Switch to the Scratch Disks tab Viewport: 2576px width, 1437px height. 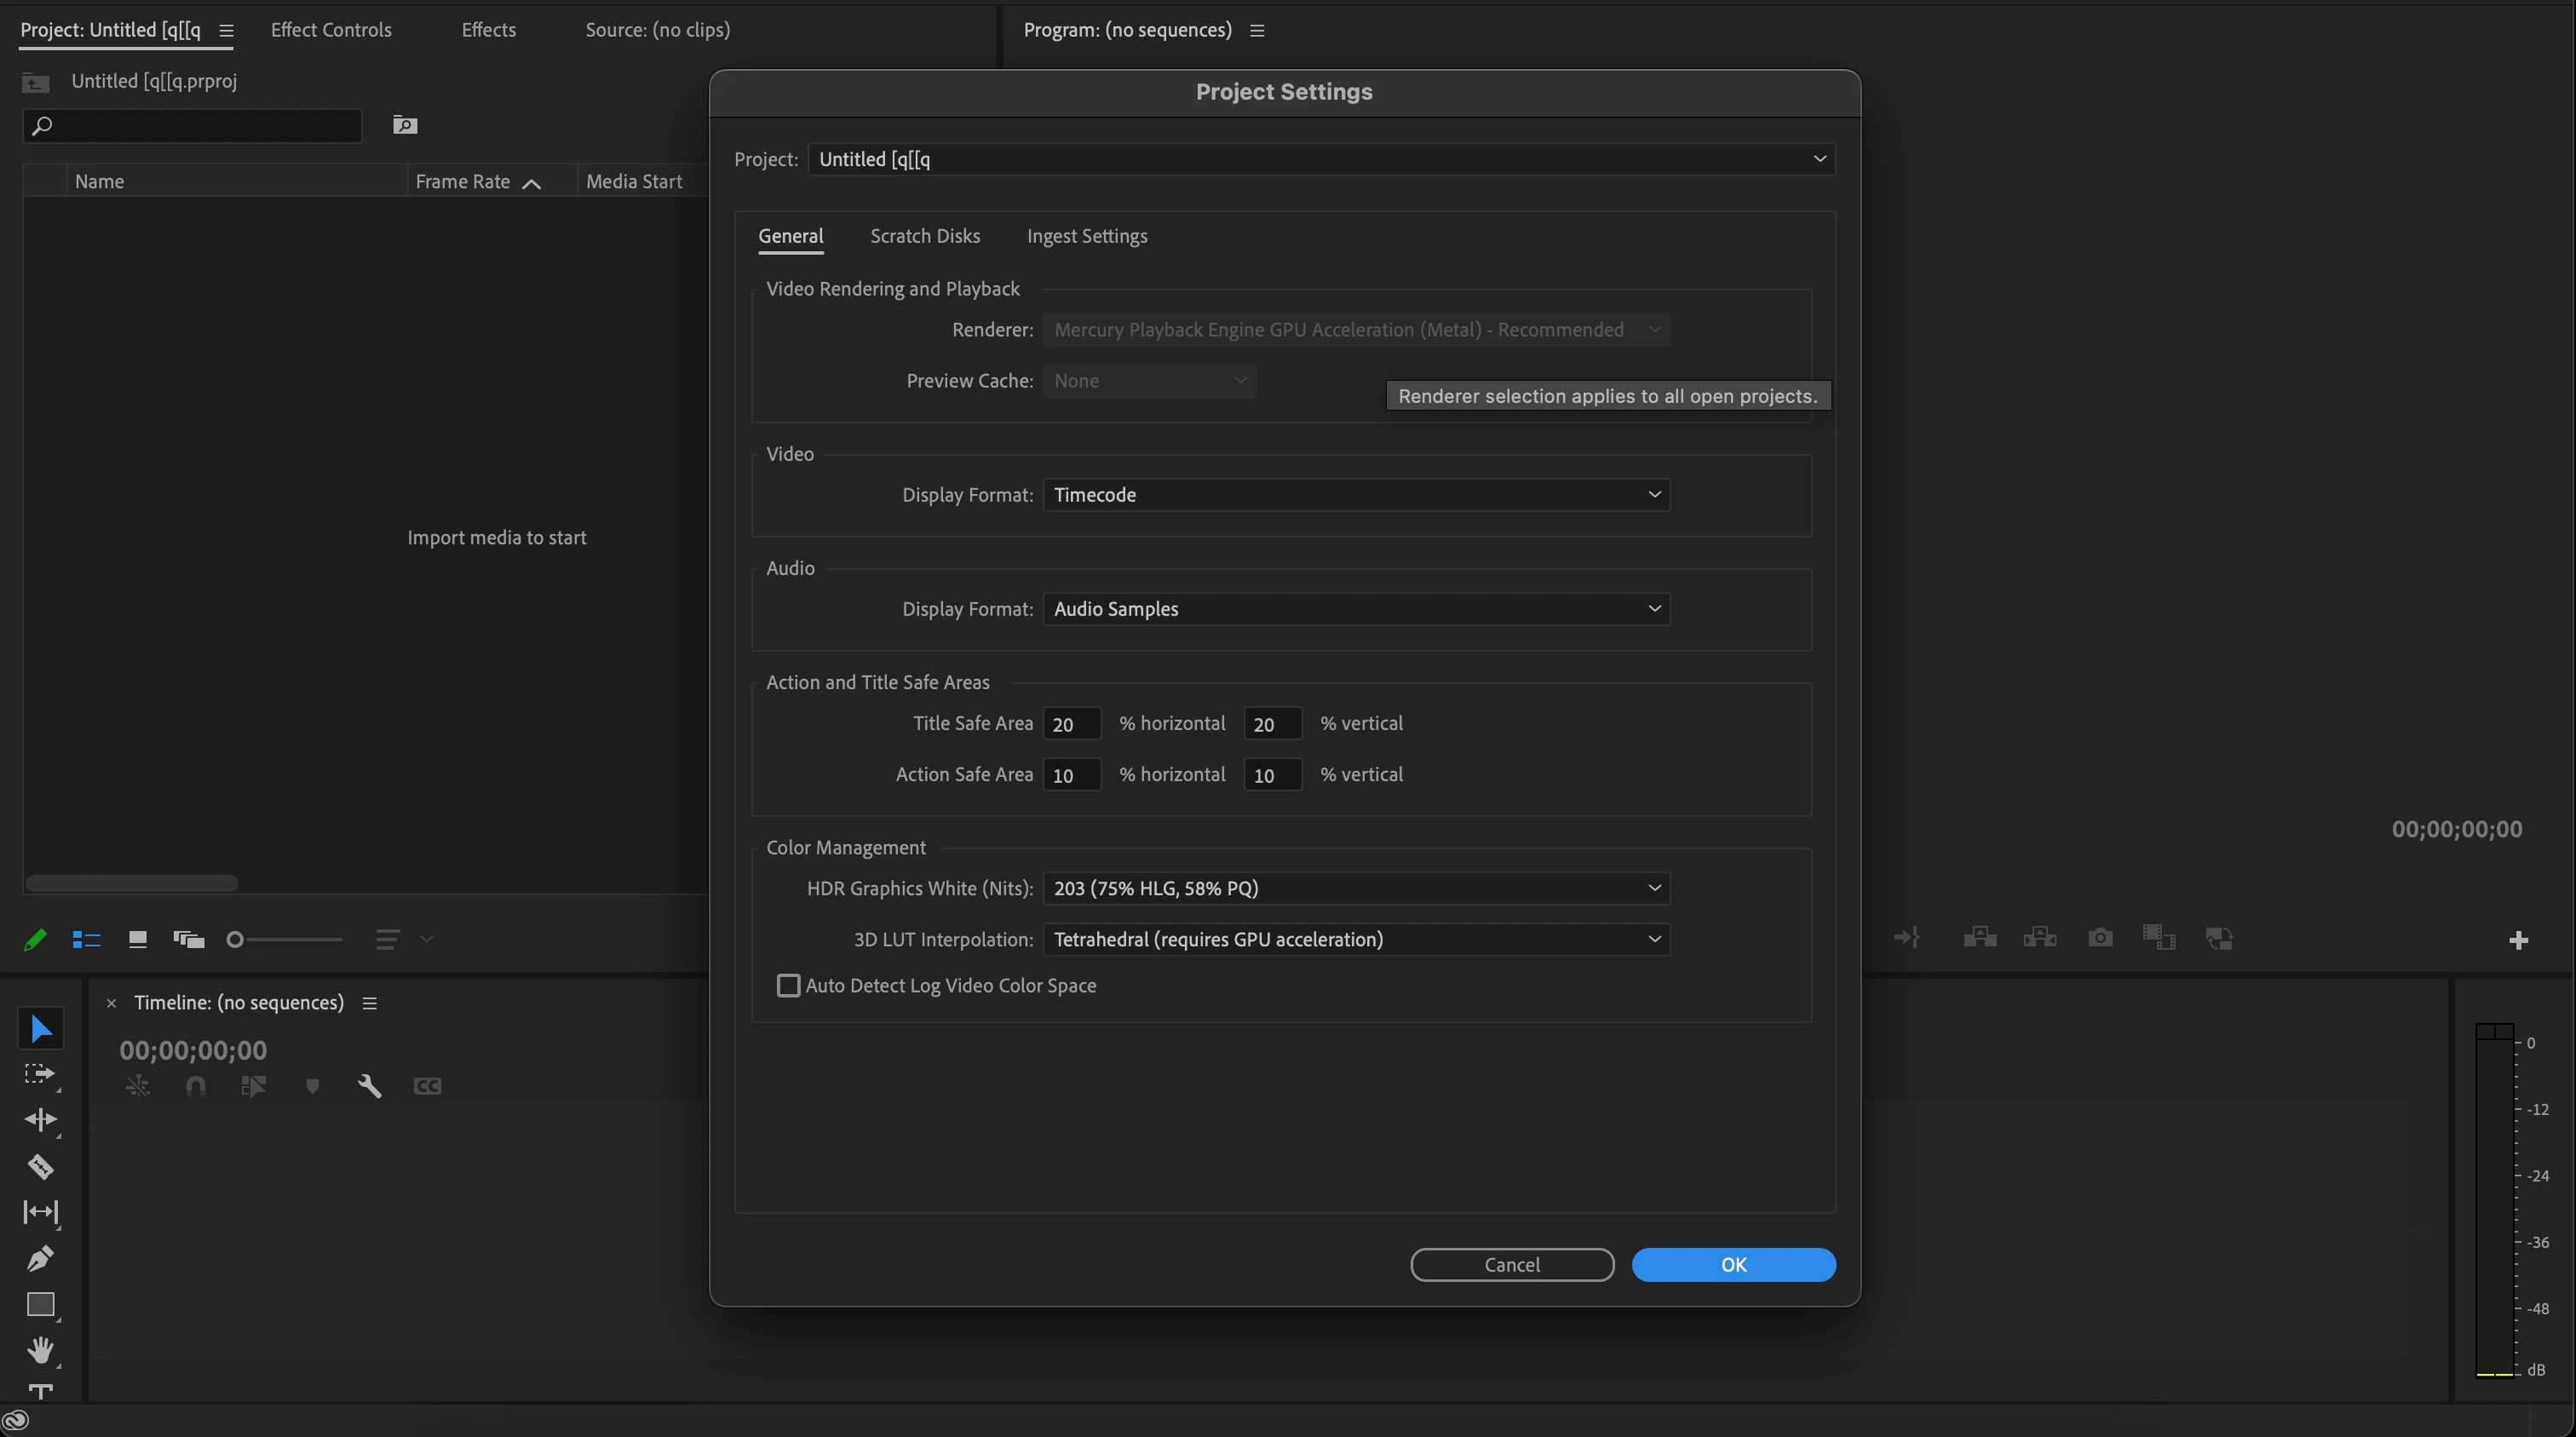pyautogui.click(x=924, y=236)
